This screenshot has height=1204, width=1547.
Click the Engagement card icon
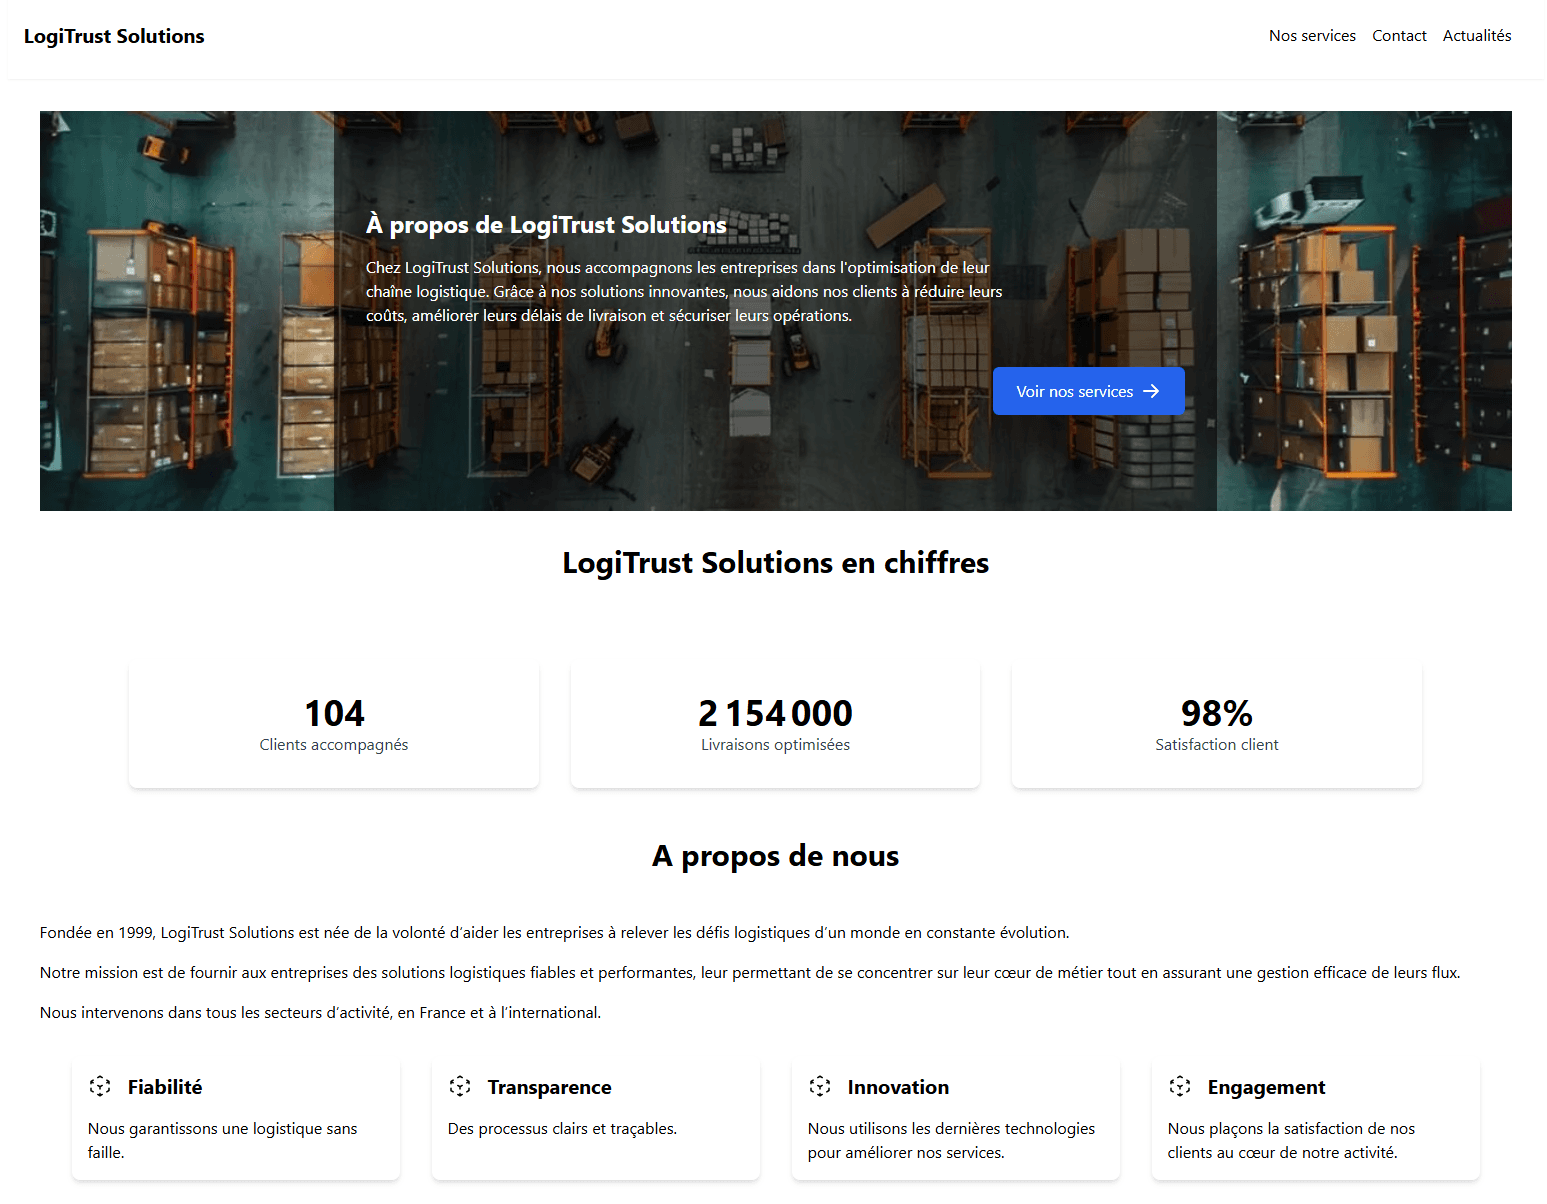(x=1180, y=1086)
